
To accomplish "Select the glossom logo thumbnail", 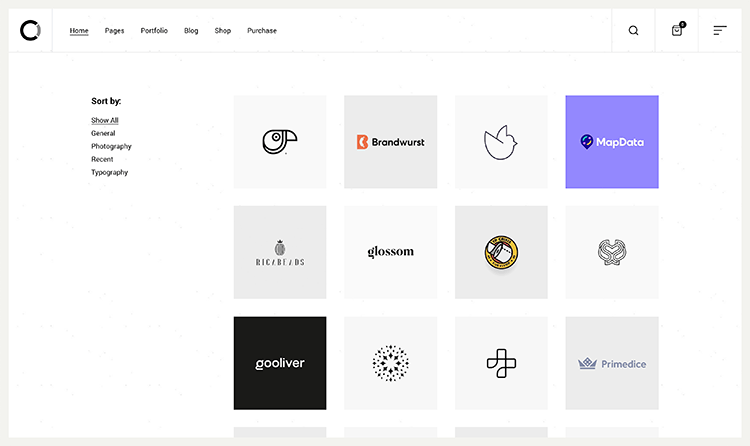I will [x=390, y=252].
